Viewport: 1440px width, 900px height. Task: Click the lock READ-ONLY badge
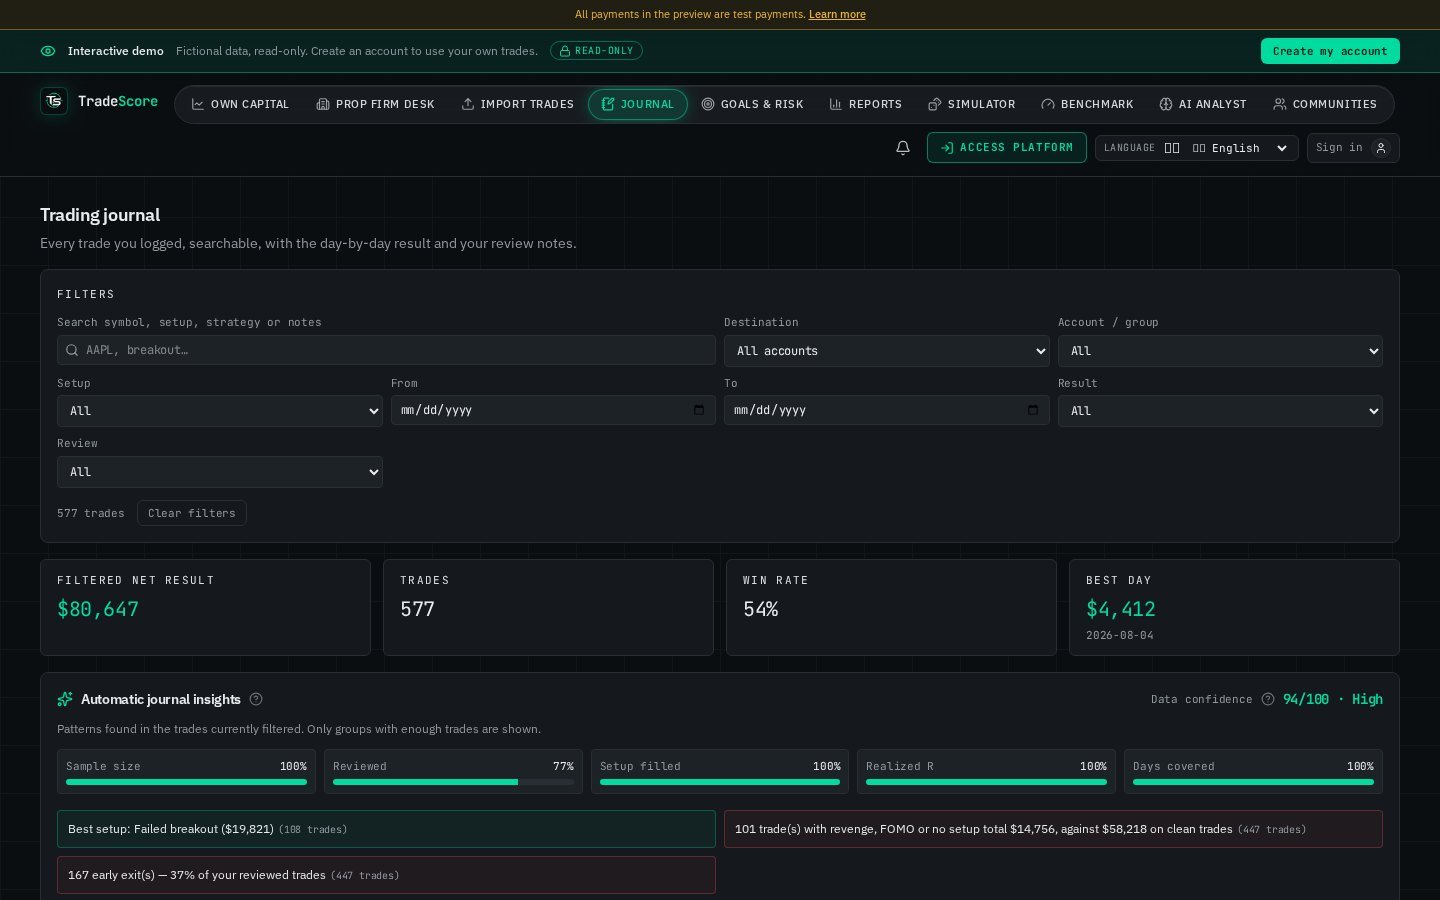(x=596, y=51)
